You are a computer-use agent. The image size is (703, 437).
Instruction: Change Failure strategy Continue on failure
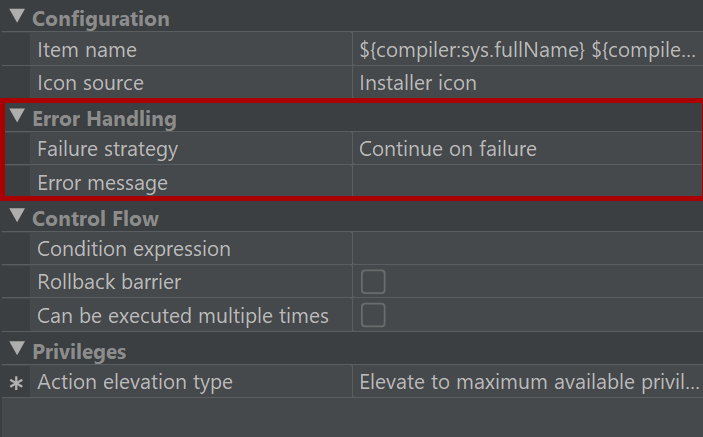(x=528, y=149)
